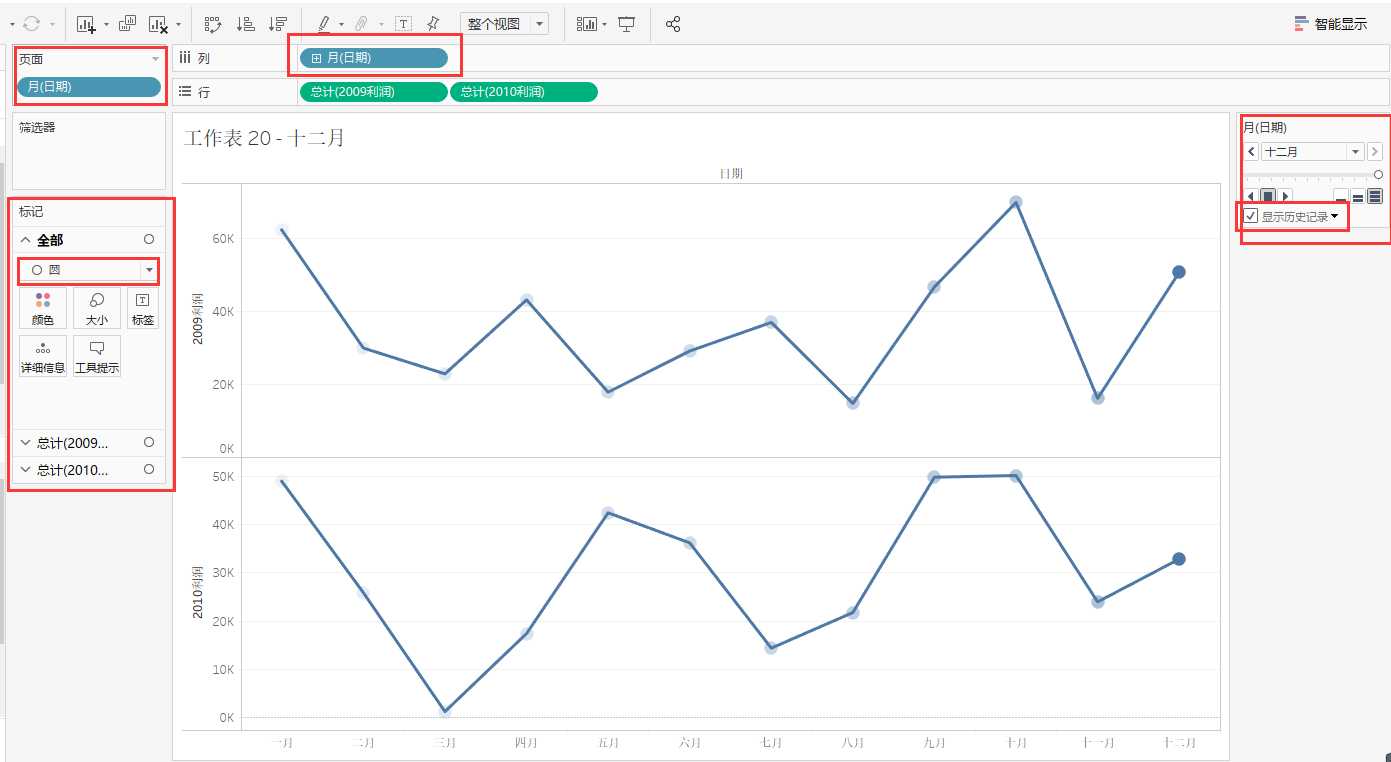This screenshot has height=762, width=1391.
Task: Swap rows and columns using toolbar icon
Action: (213, 23)
